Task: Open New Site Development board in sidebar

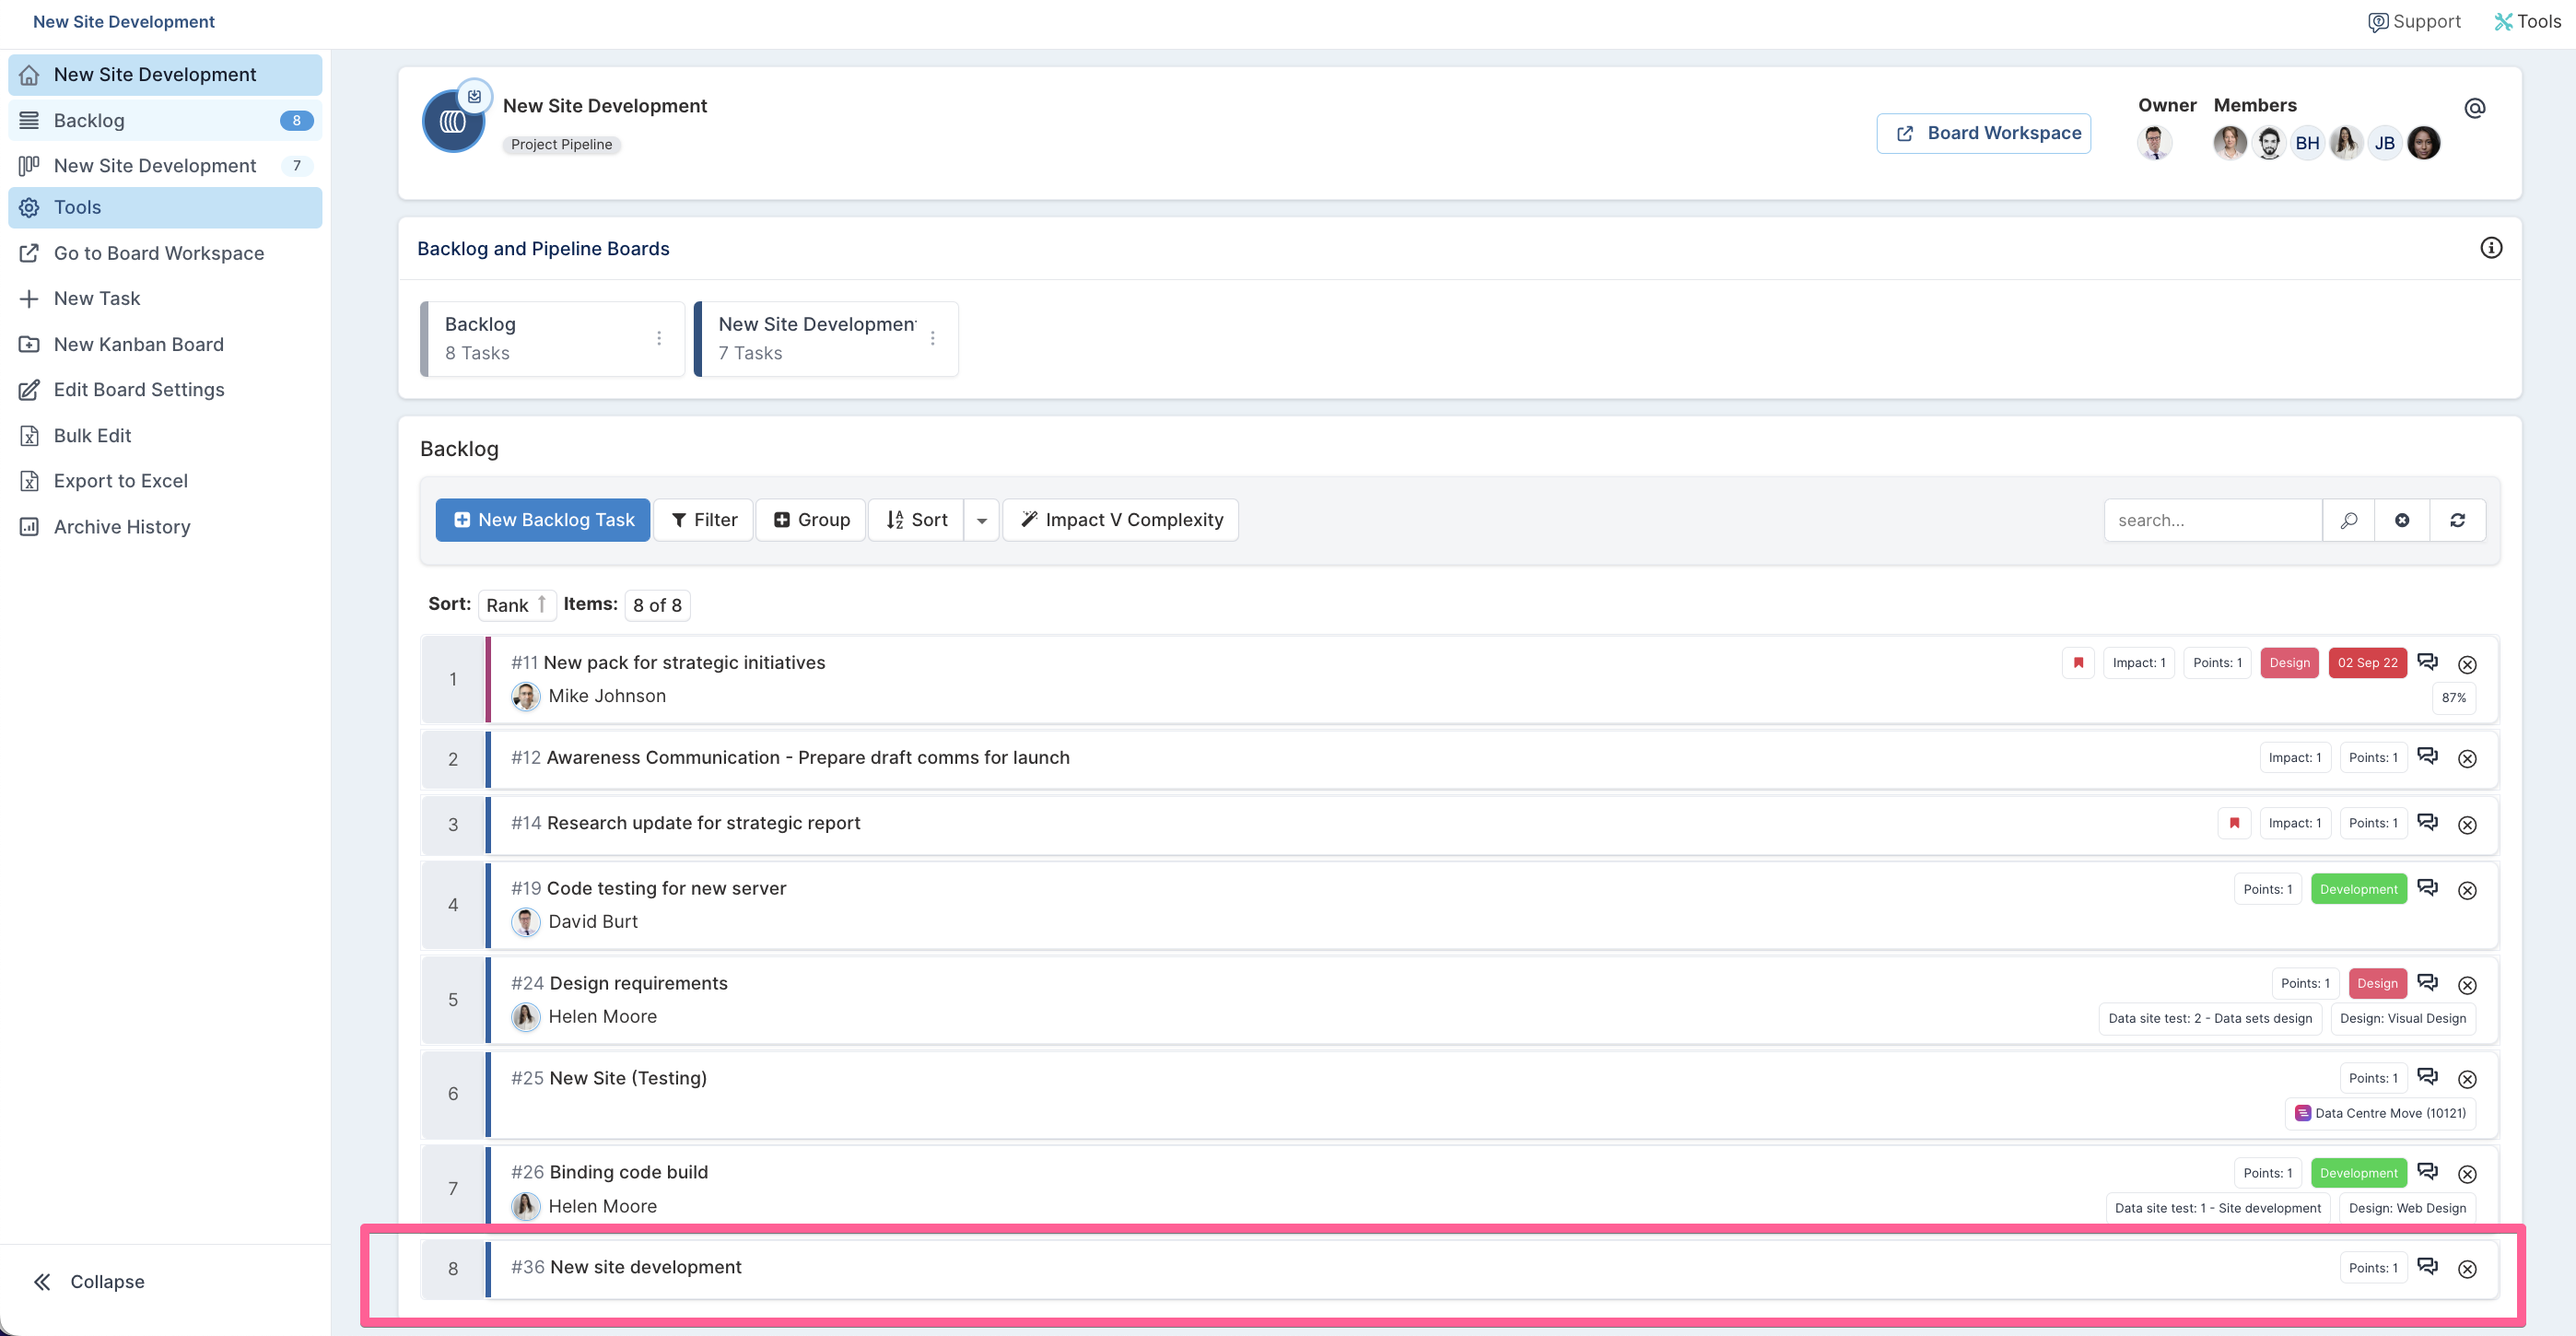Action: pyautogui.click(x=165, y=166)
